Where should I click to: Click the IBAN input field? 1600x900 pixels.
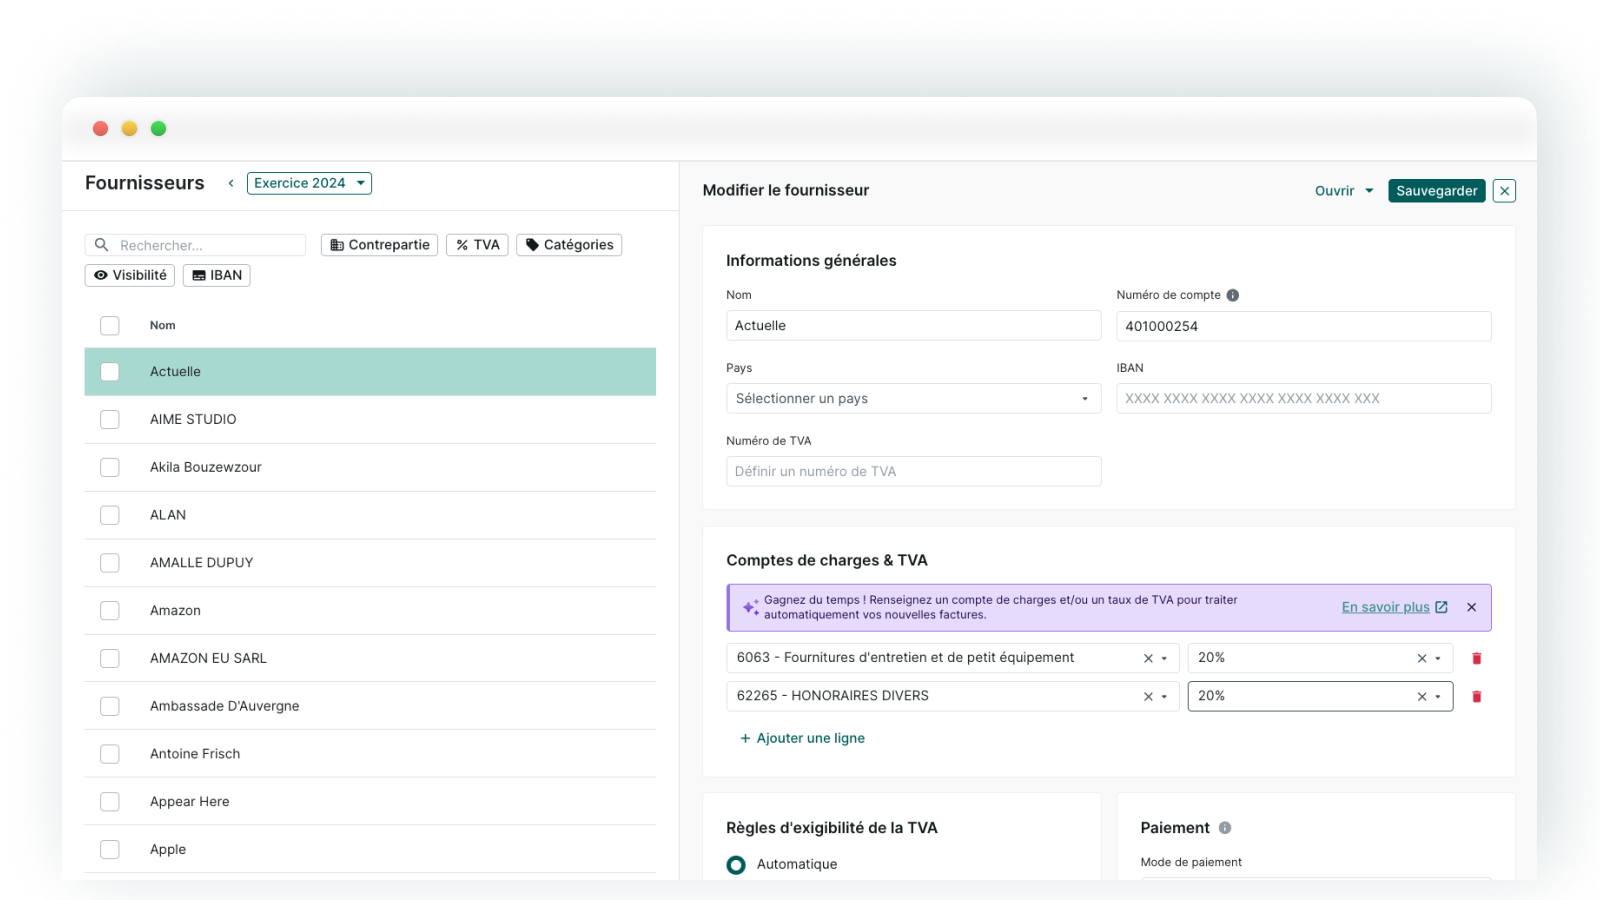pos(1303,398)
